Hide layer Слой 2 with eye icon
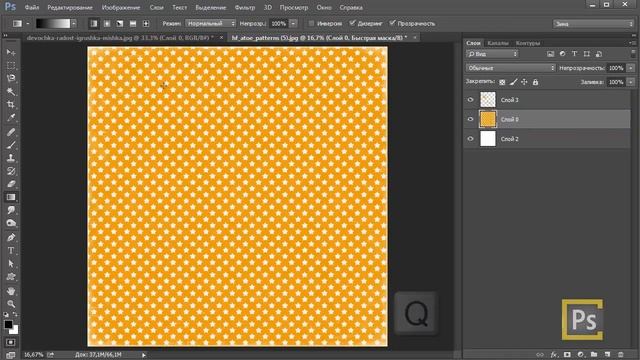The height and width of the screenshot is (360, 640). click(x=471, y=139)
